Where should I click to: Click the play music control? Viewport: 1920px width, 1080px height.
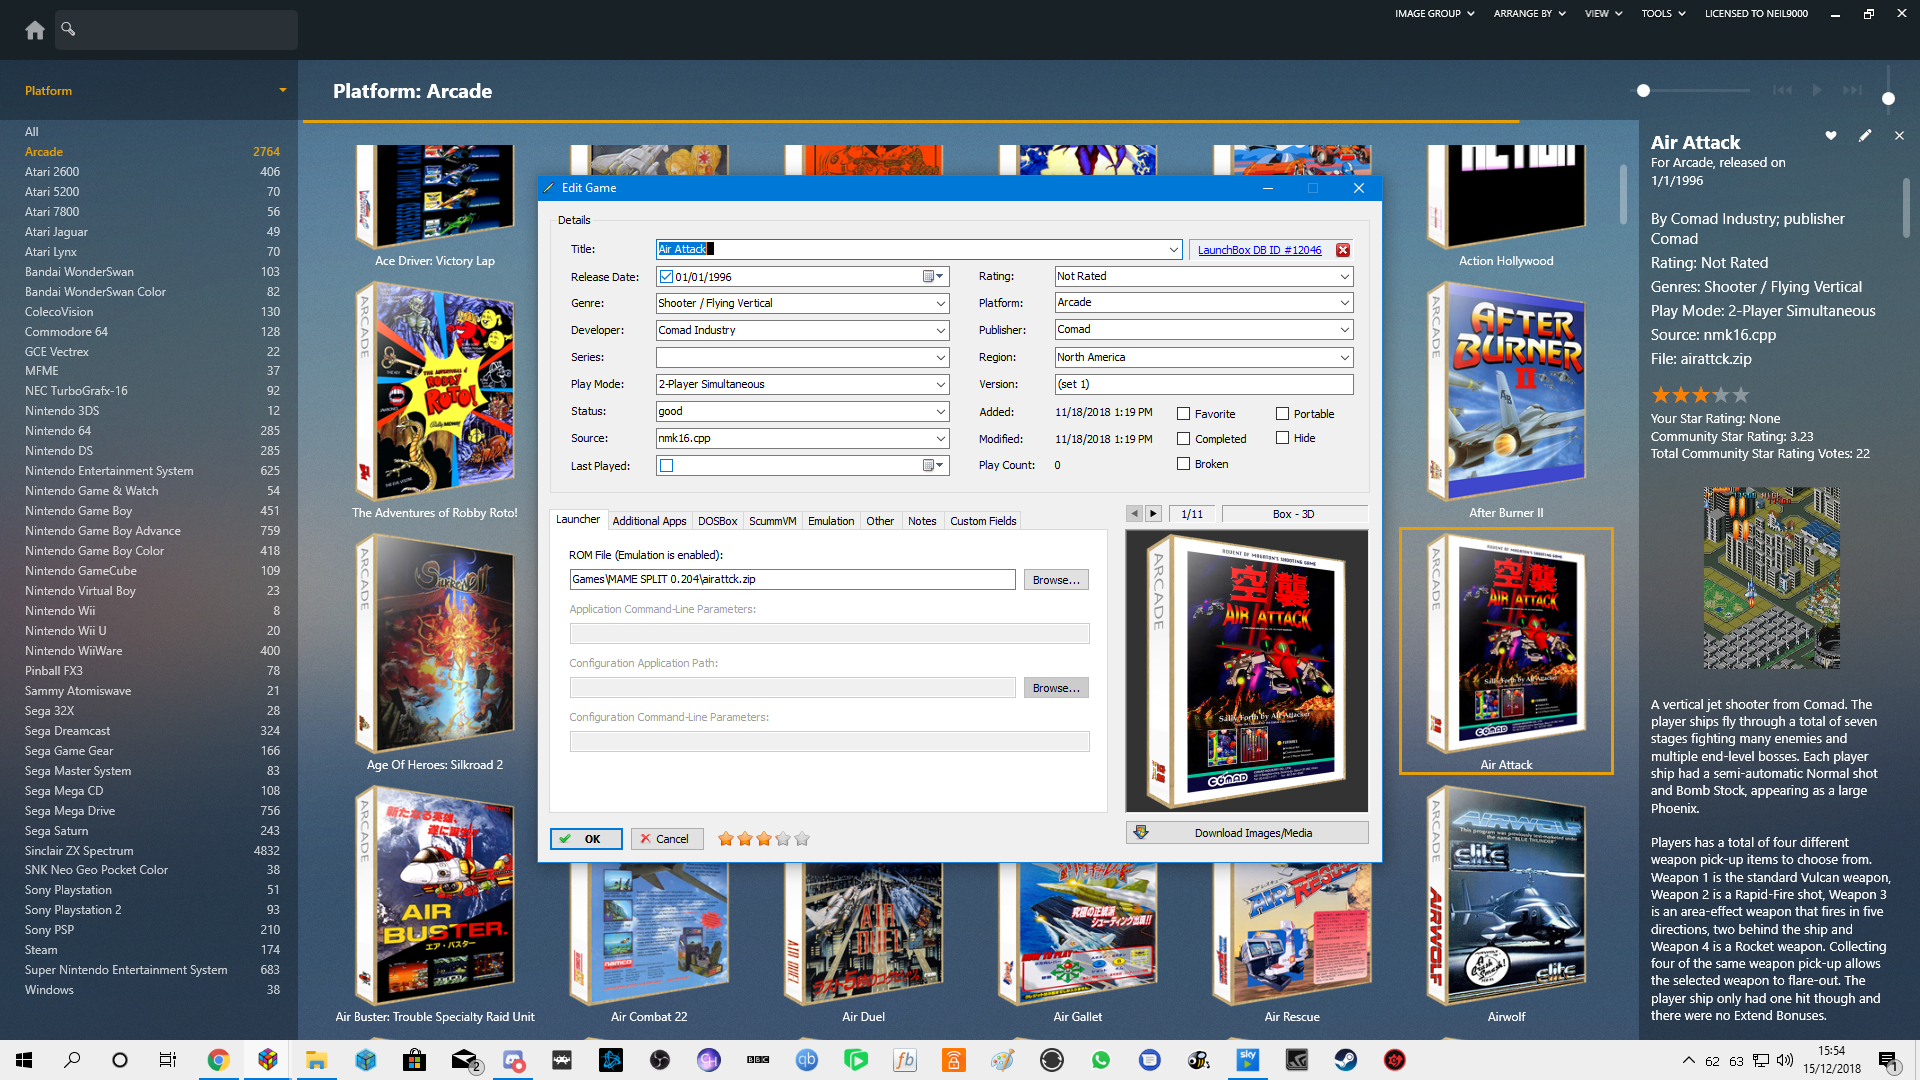click(1817, 90)
